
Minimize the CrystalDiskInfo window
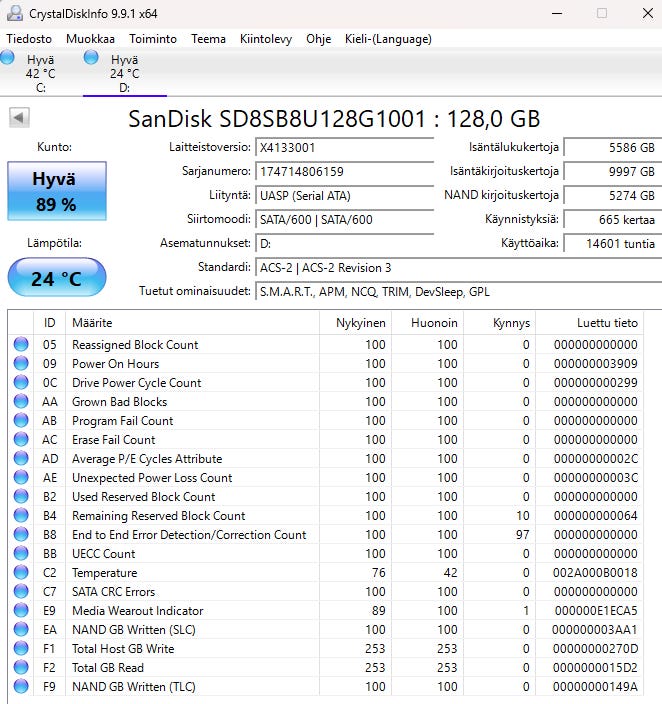pyautogui.click(x=557, y=13)
